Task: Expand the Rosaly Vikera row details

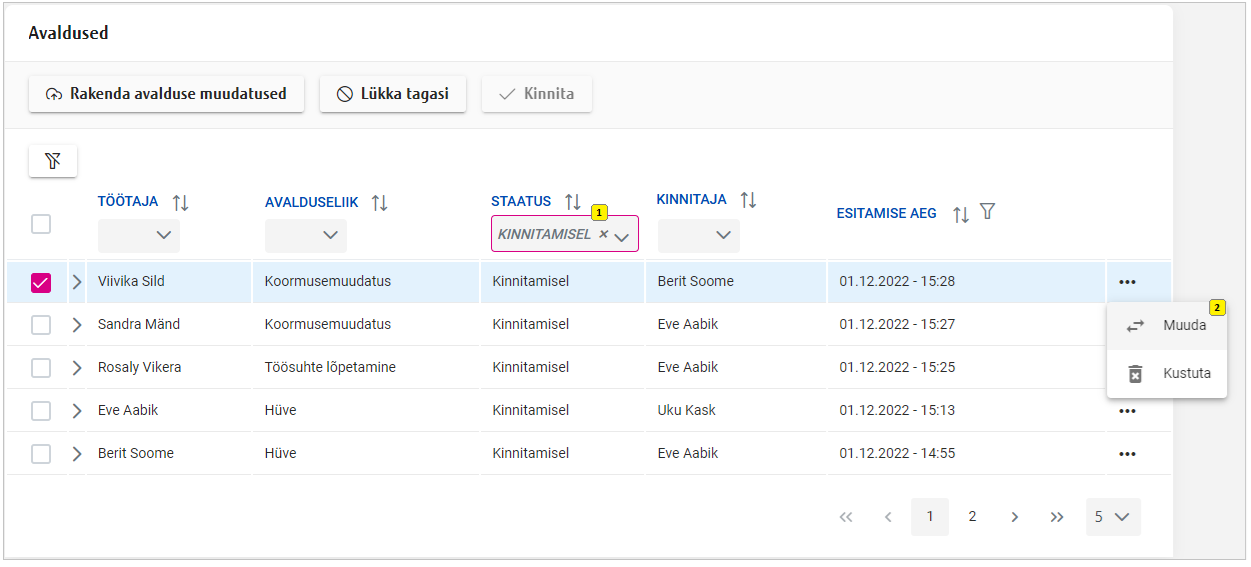Action: click(77, 368)
